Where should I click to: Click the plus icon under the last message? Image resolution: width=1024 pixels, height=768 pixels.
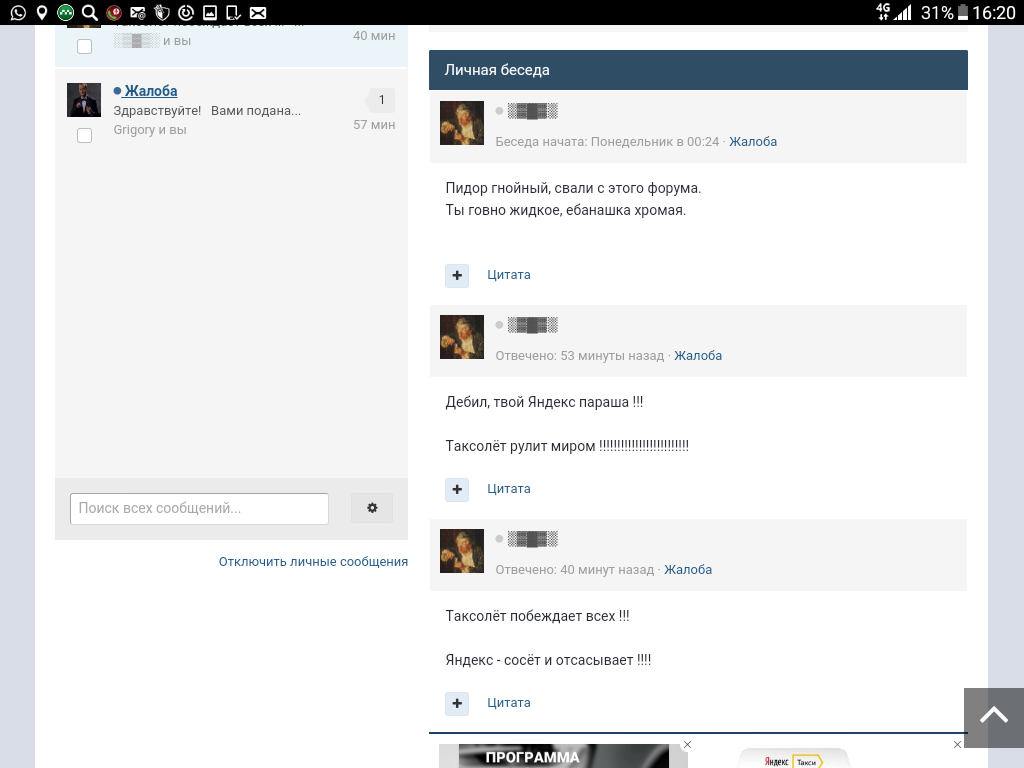point(457,703)
